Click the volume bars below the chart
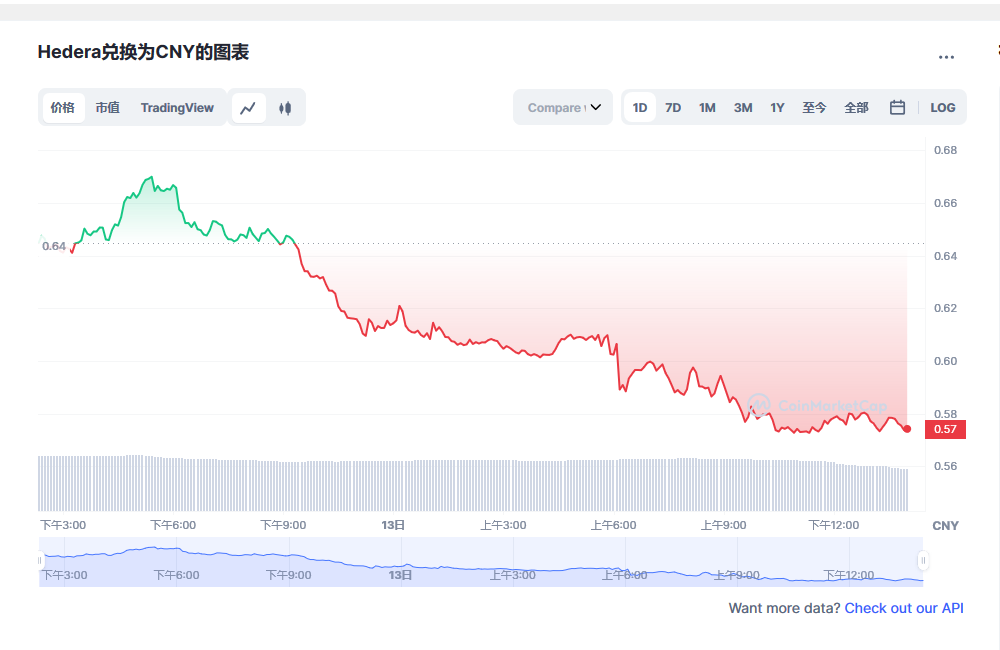The height and width of the screenshot is (650, 1000). pyautogui.click(x=473, y=485)
